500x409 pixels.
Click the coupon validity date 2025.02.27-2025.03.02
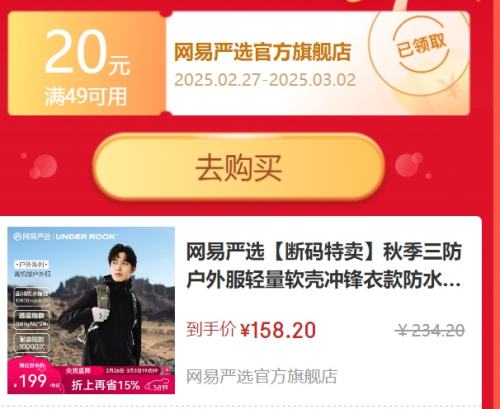265,80
